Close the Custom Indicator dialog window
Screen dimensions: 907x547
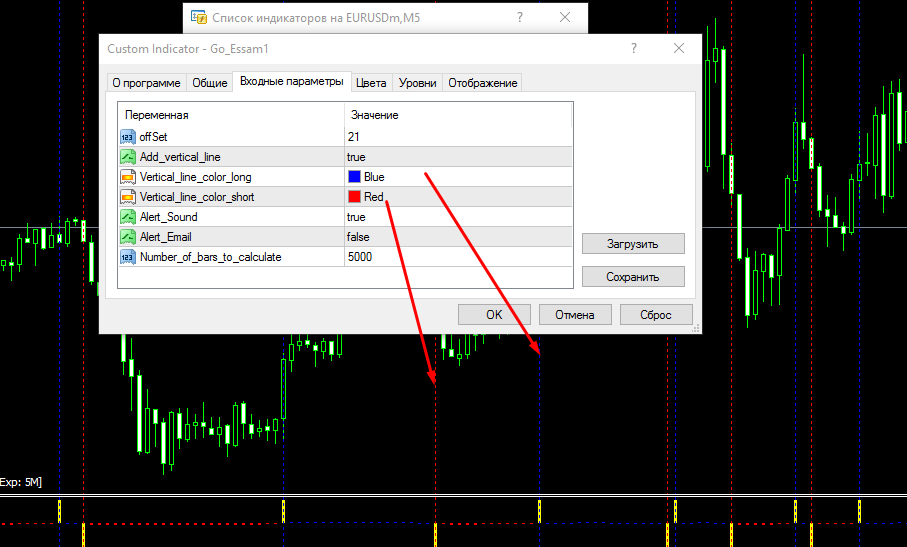[x=679, y=49]
